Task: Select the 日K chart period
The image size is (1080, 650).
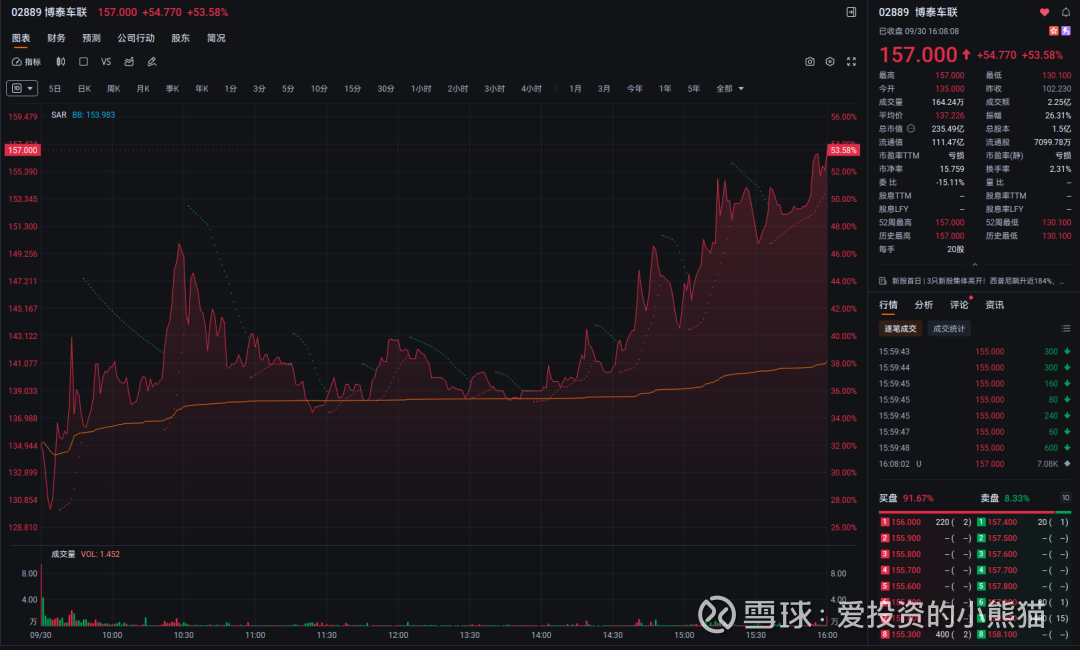Action: click(84, 89)
